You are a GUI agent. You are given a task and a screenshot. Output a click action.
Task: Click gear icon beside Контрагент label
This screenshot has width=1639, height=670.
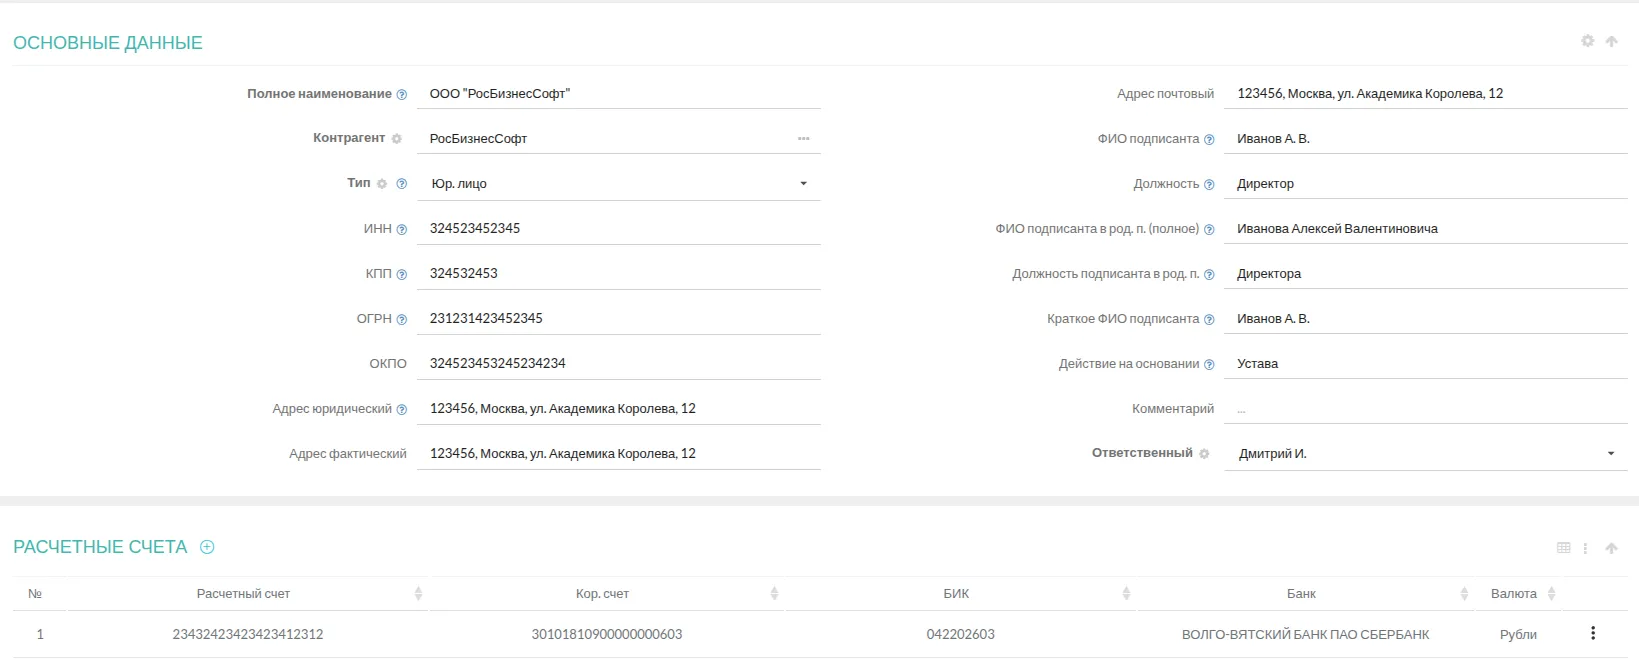[x=397, y=139]
